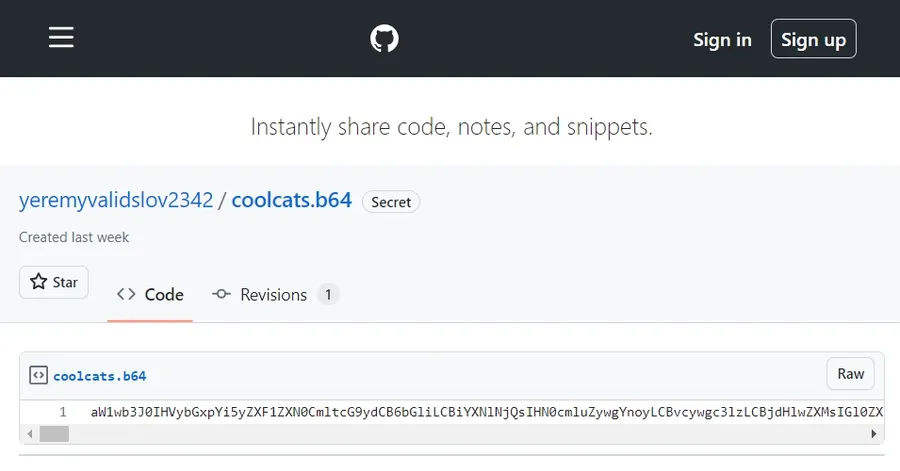Click line number 1
The width and height of the screenshot is (900, 471).
(63, 412)
